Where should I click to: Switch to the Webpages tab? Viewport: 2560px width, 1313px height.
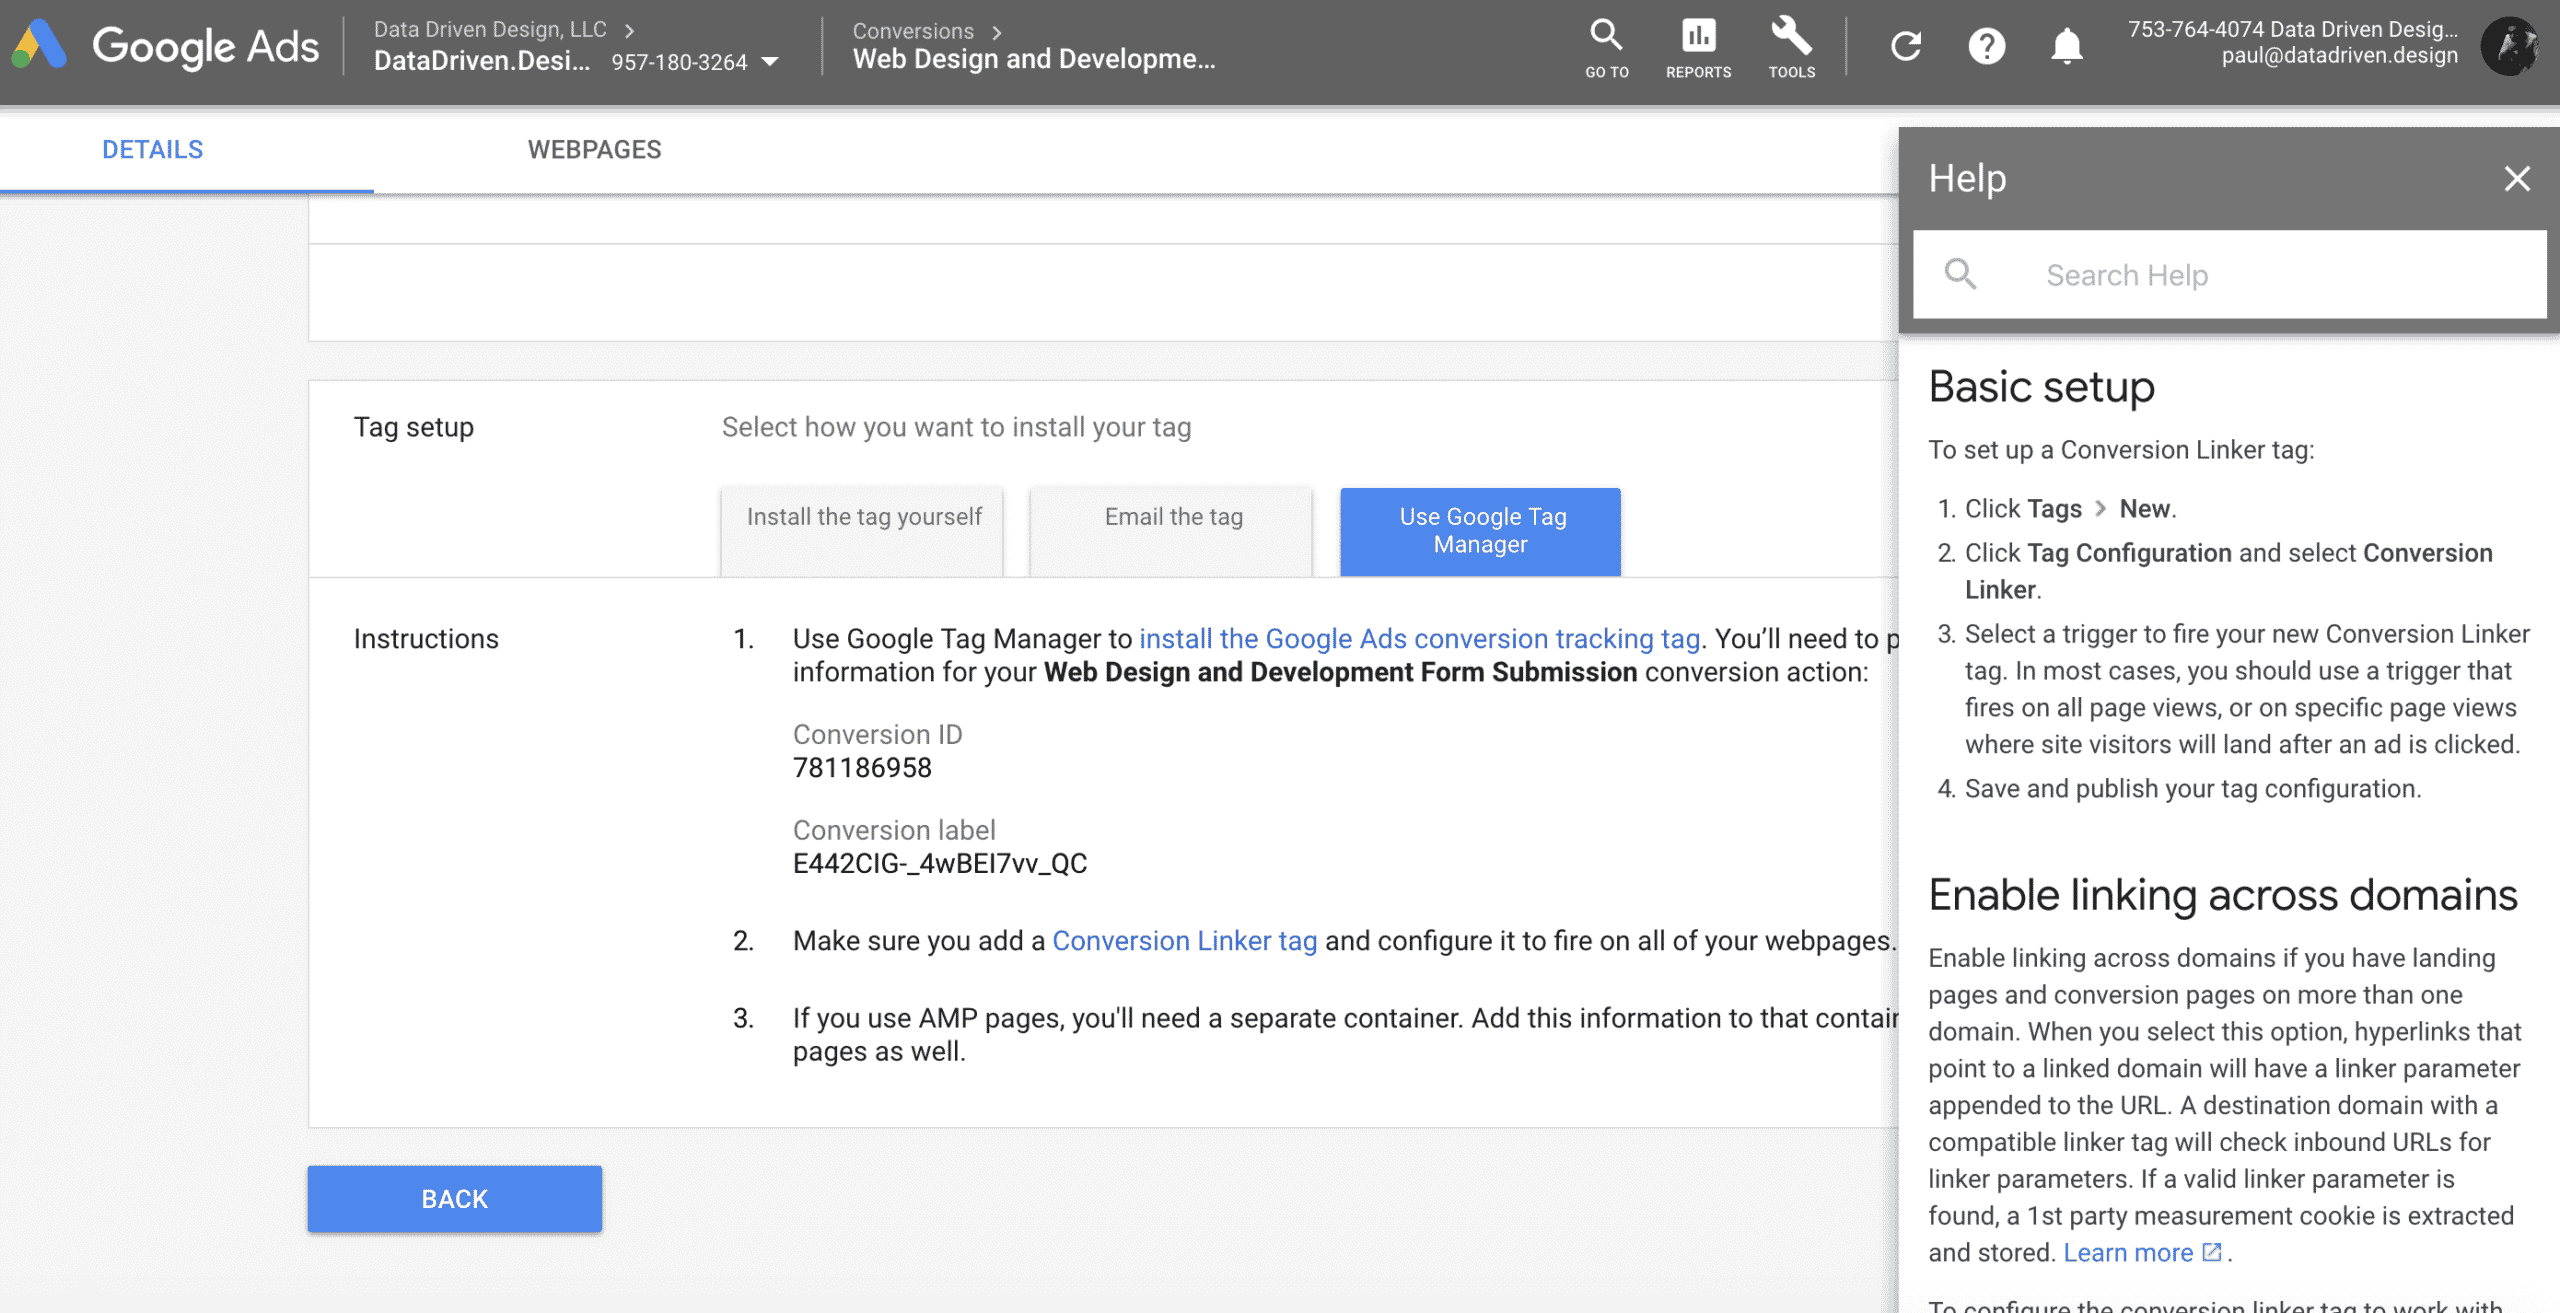(x=594, y=150)
